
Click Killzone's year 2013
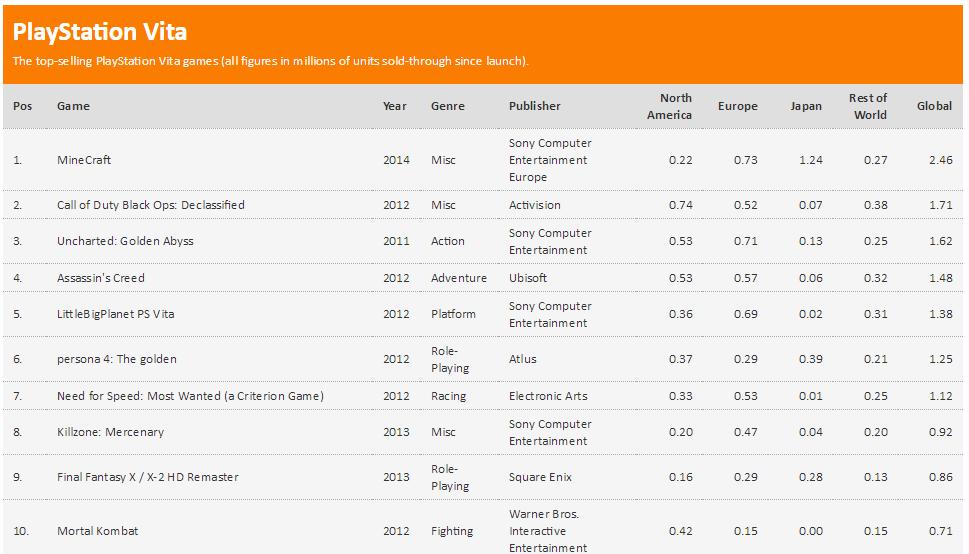pos(396,432)
